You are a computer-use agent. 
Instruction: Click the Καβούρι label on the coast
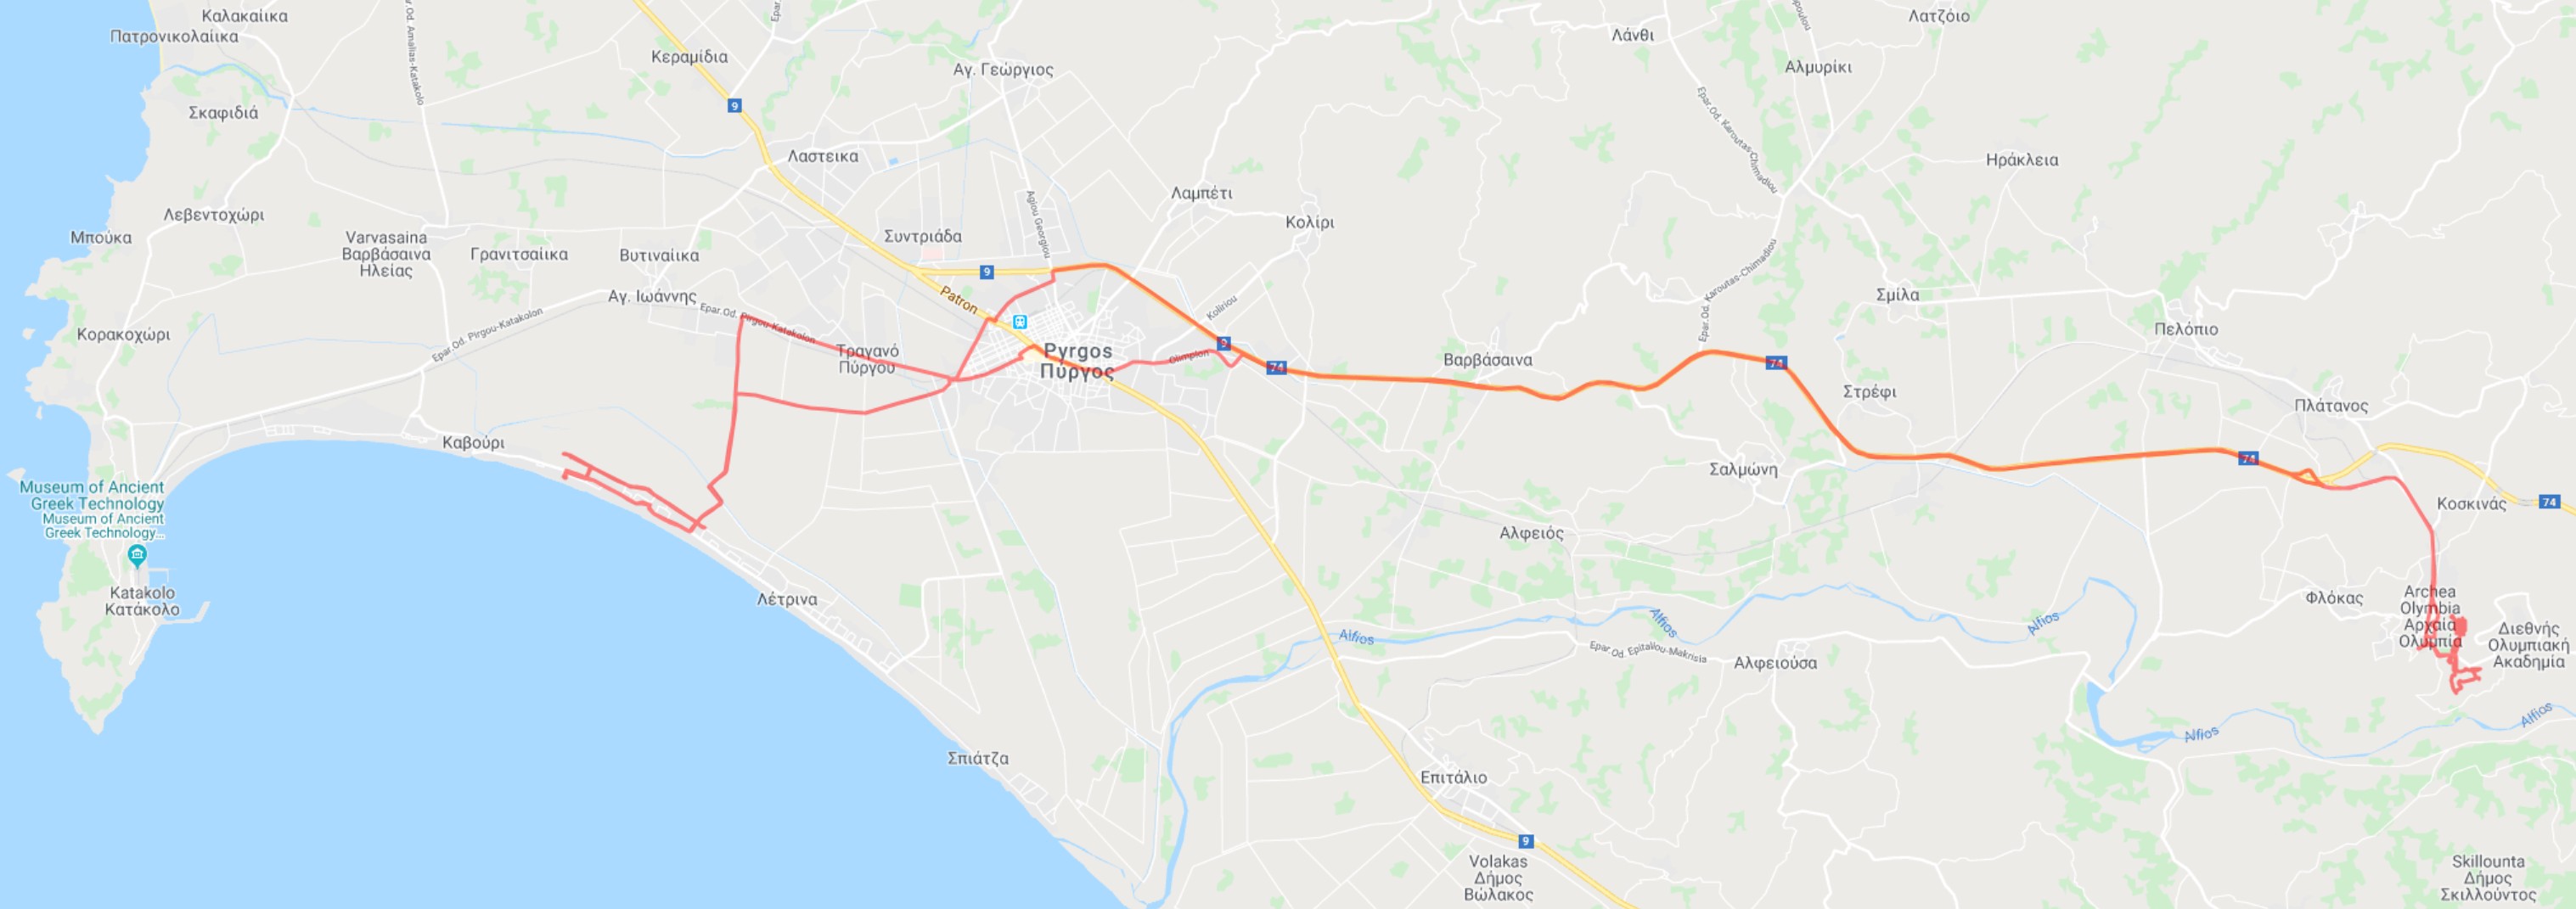[473, 442]
